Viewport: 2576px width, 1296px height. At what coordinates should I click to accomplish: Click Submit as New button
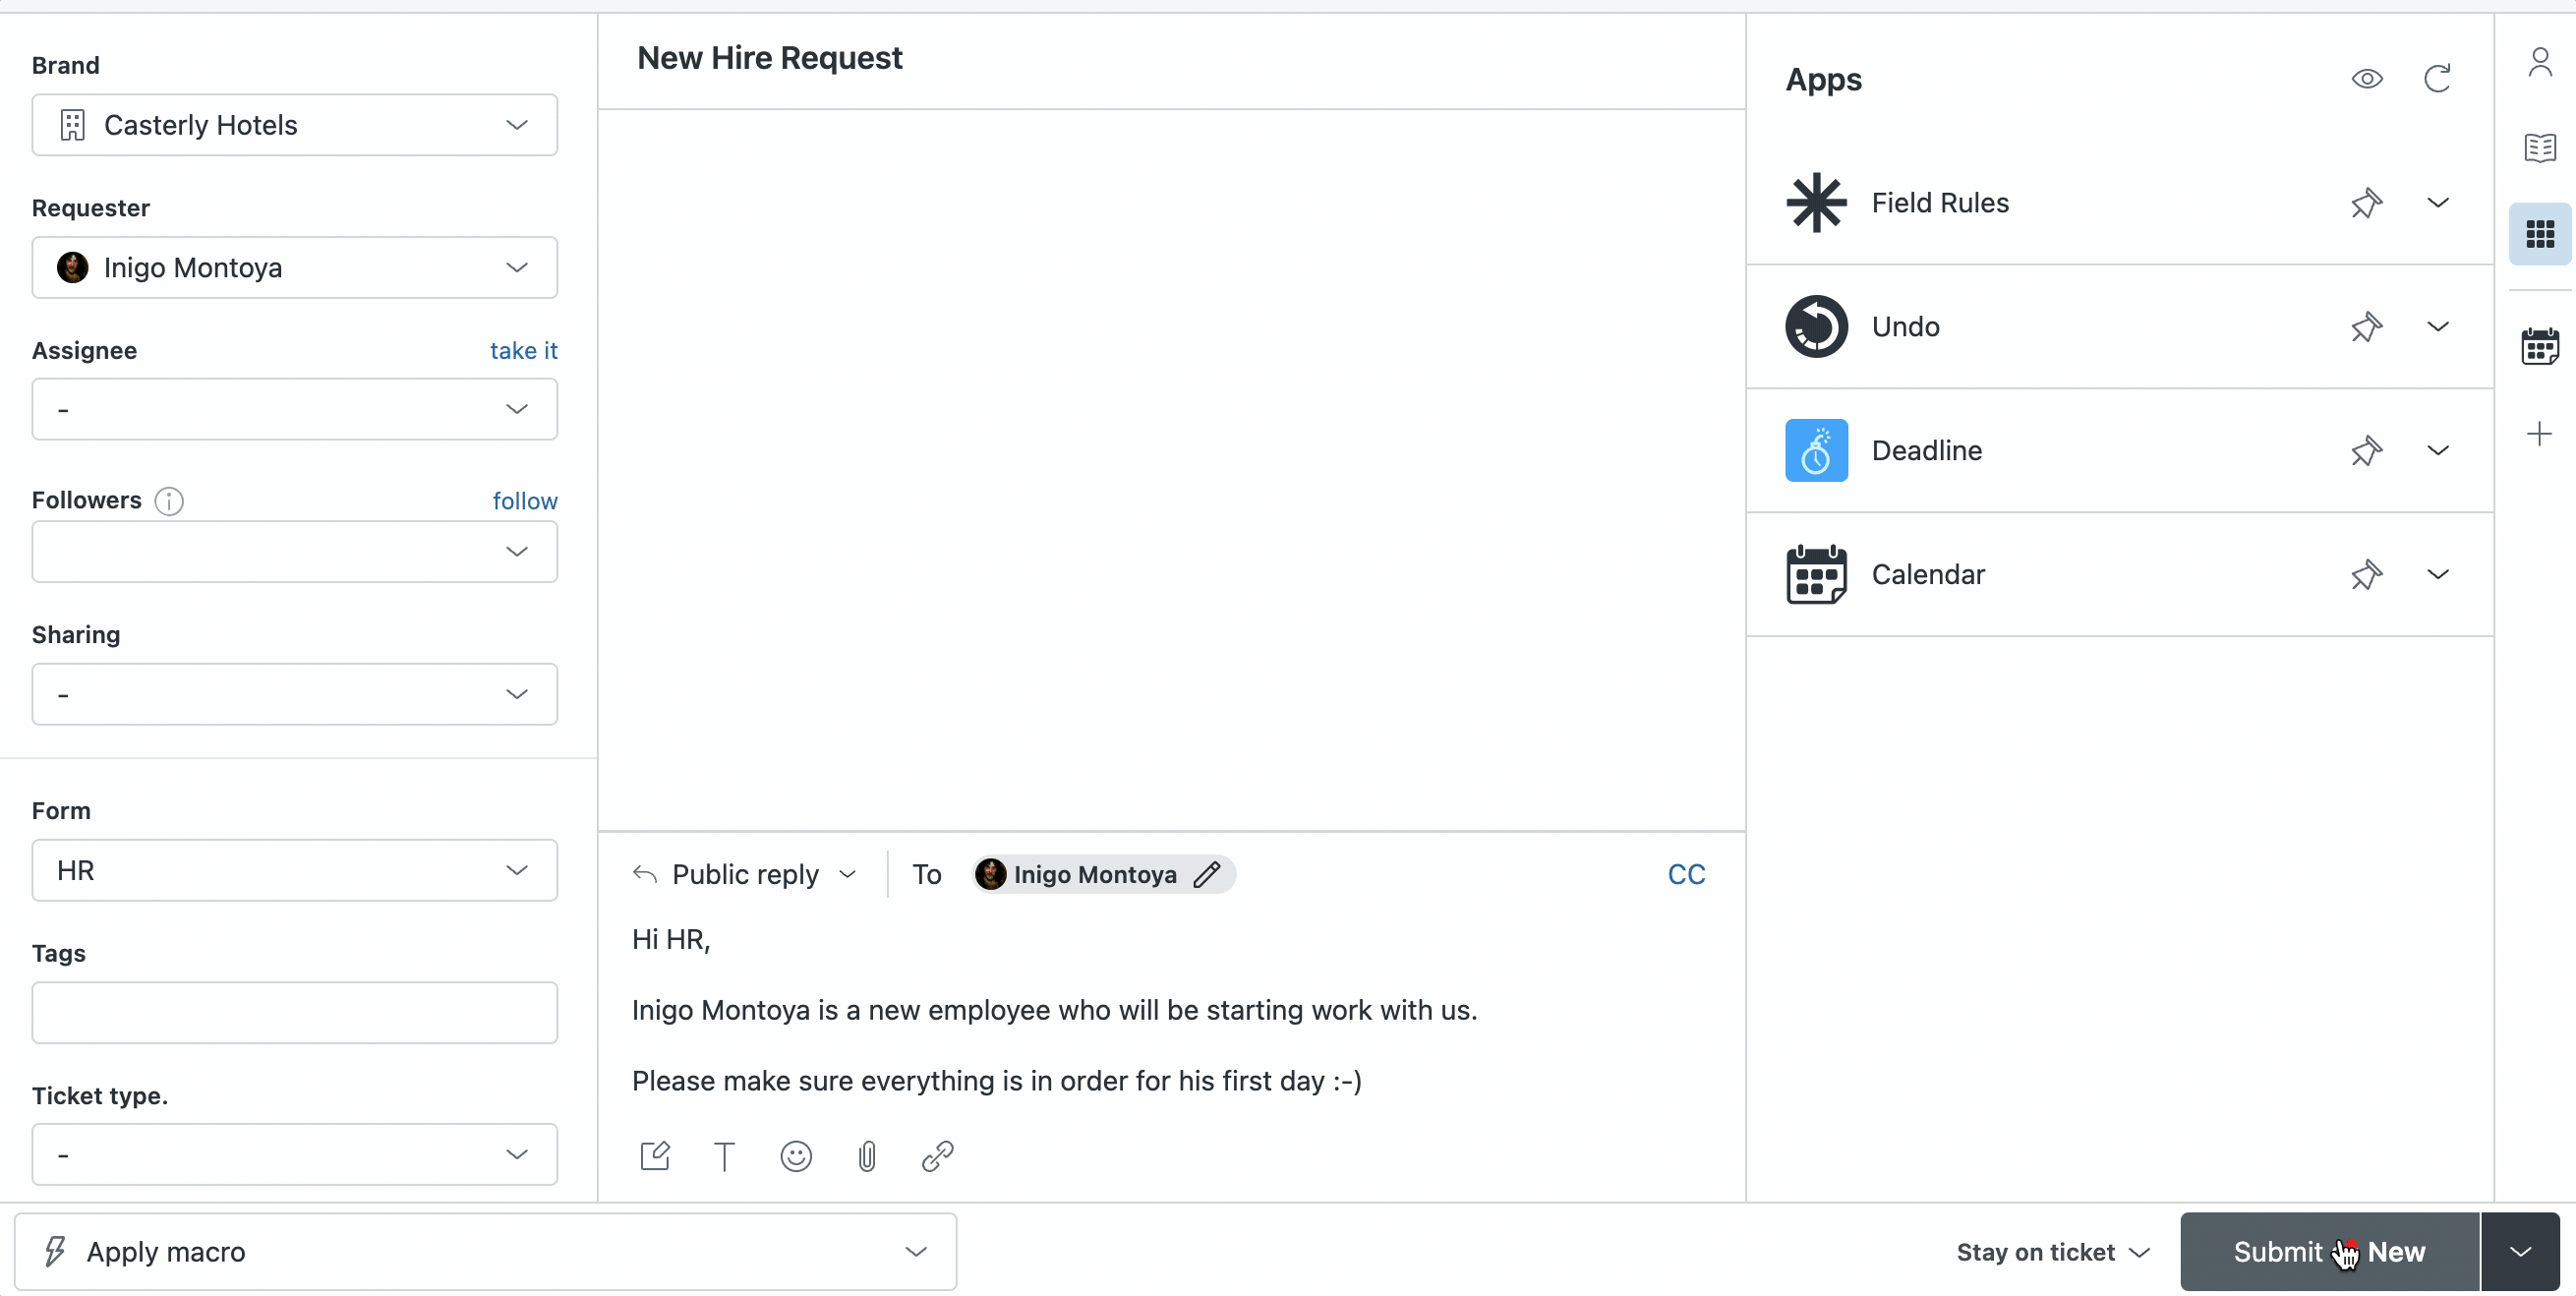[x=2329, y=1253]
